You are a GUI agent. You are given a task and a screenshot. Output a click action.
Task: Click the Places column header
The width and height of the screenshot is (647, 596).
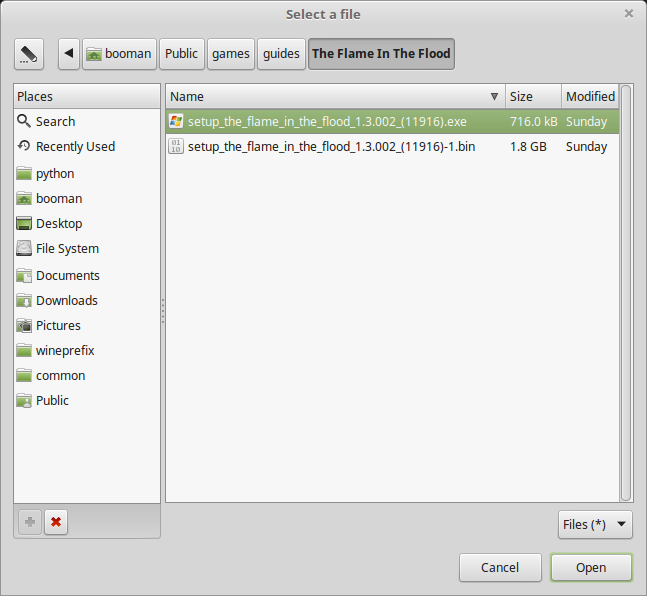point(87,97)
